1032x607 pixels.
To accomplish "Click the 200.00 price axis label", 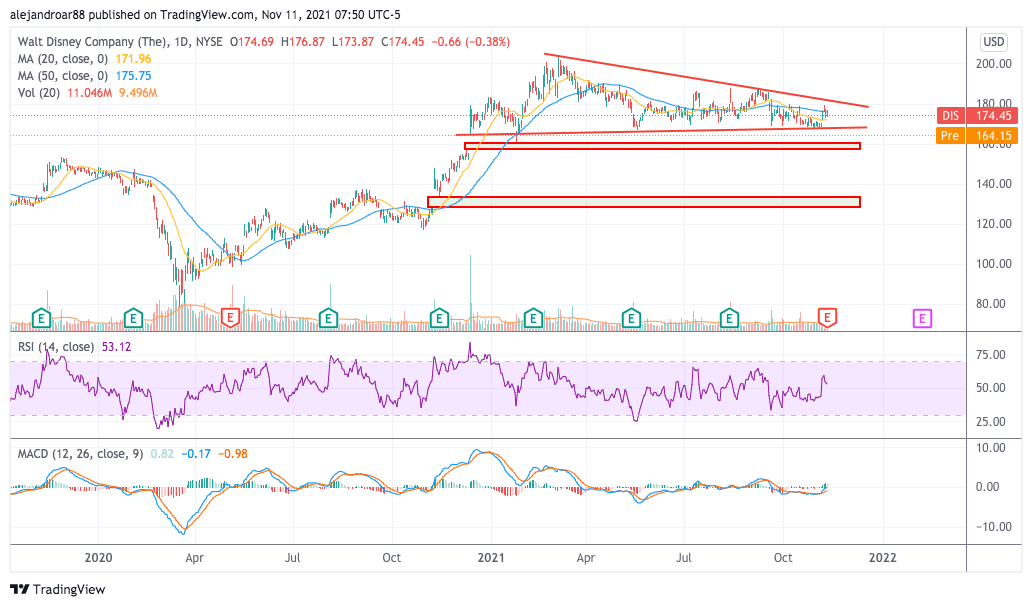I will (993, 64).
